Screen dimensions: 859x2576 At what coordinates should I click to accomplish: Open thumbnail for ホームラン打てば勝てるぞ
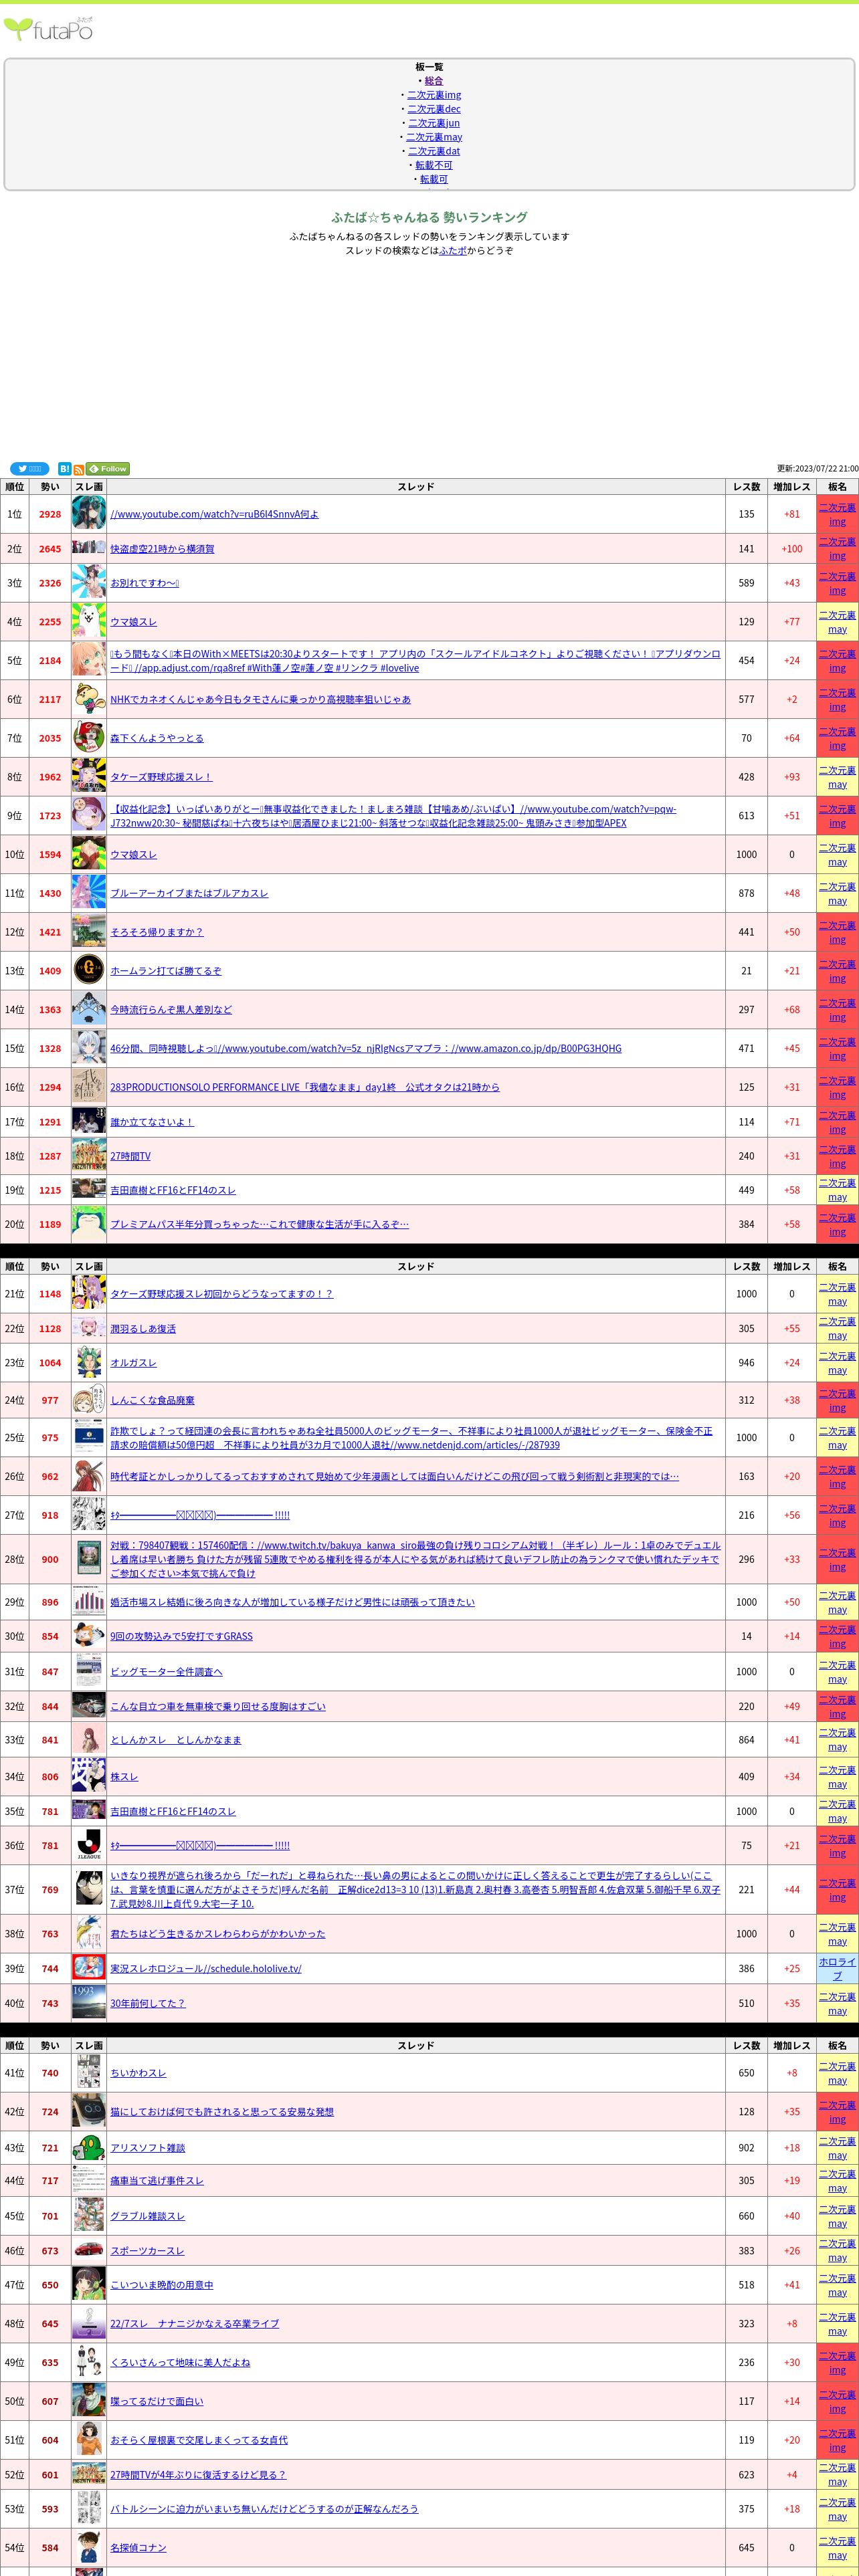[89, 970]
